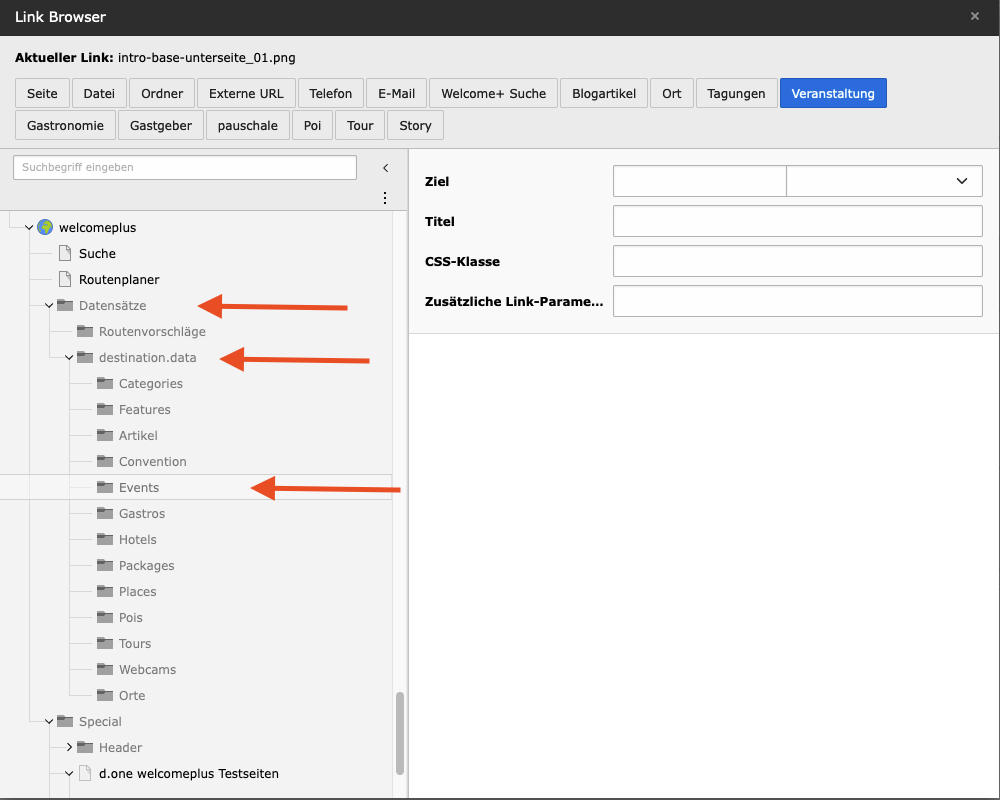Close the Link Browser dialog
Image resolution: width=1000 pixels, height=800 pixels.
(x=974, y=17)
